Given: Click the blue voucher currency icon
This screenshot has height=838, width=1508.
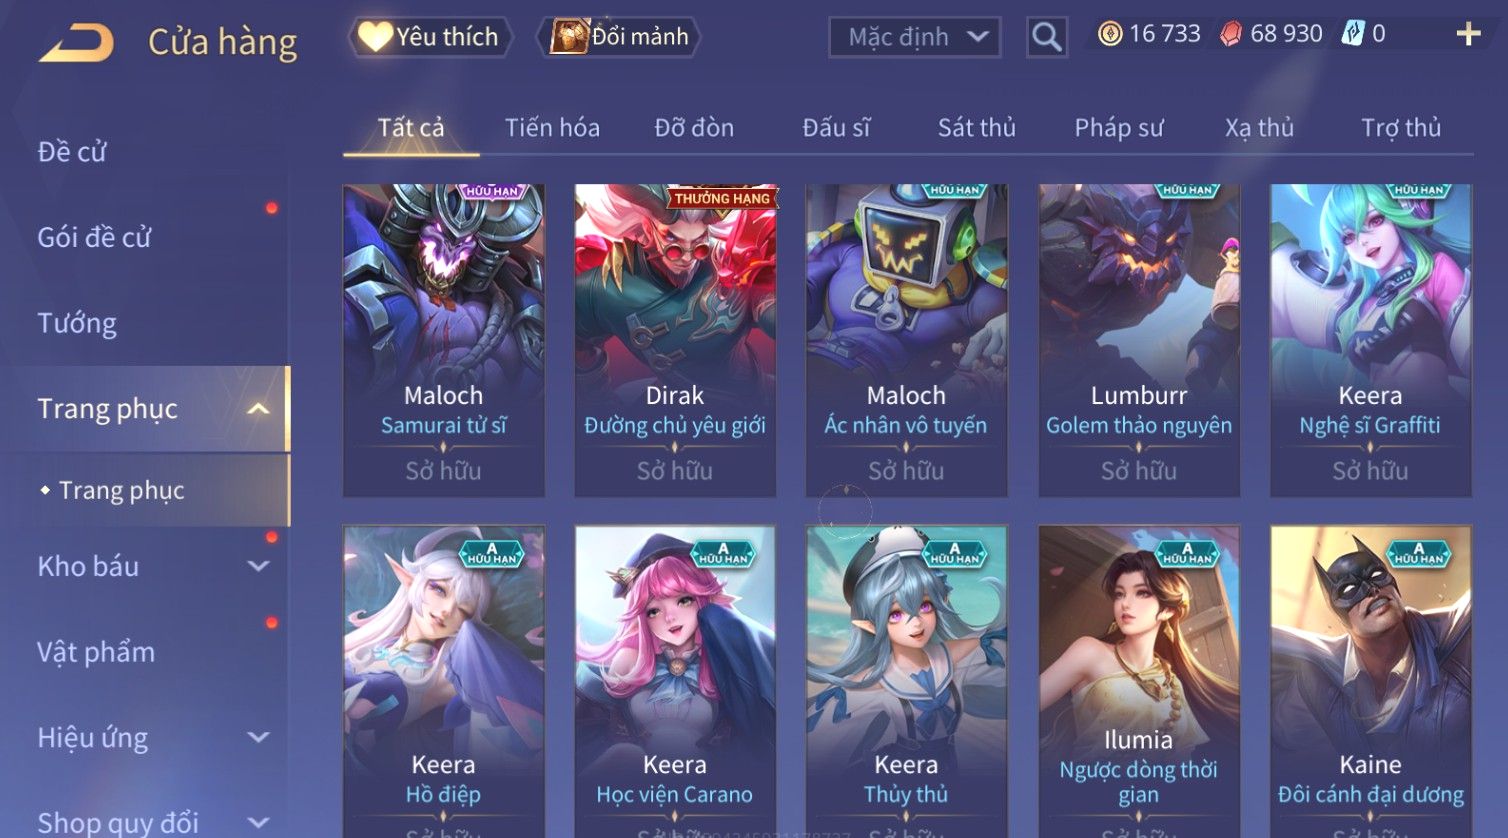Looking at the screenshot, I should (x=1352, y=34).
